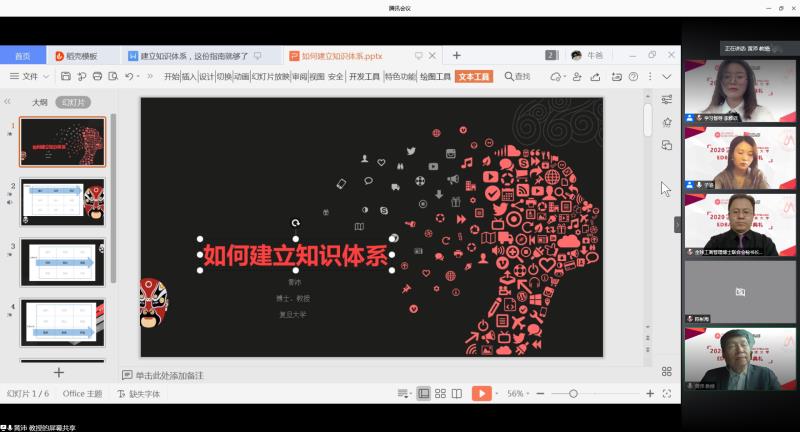Screen dimensions: 800x432
Task: Click the third participant's video tile in Tencent Meeting
Action: tap(740, 224)
